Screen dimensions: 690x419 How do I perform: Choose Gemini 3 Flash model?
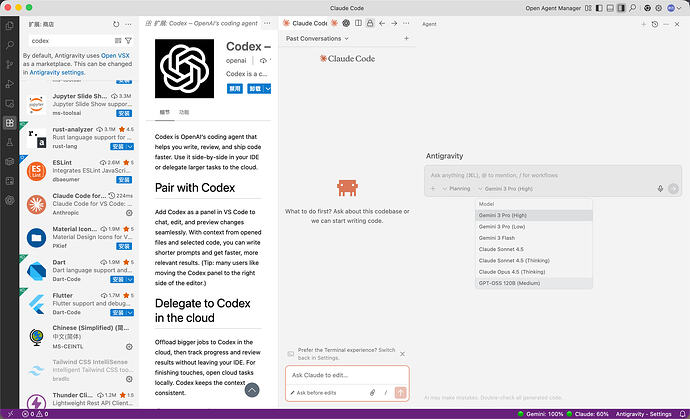click(x=534, y=238)
